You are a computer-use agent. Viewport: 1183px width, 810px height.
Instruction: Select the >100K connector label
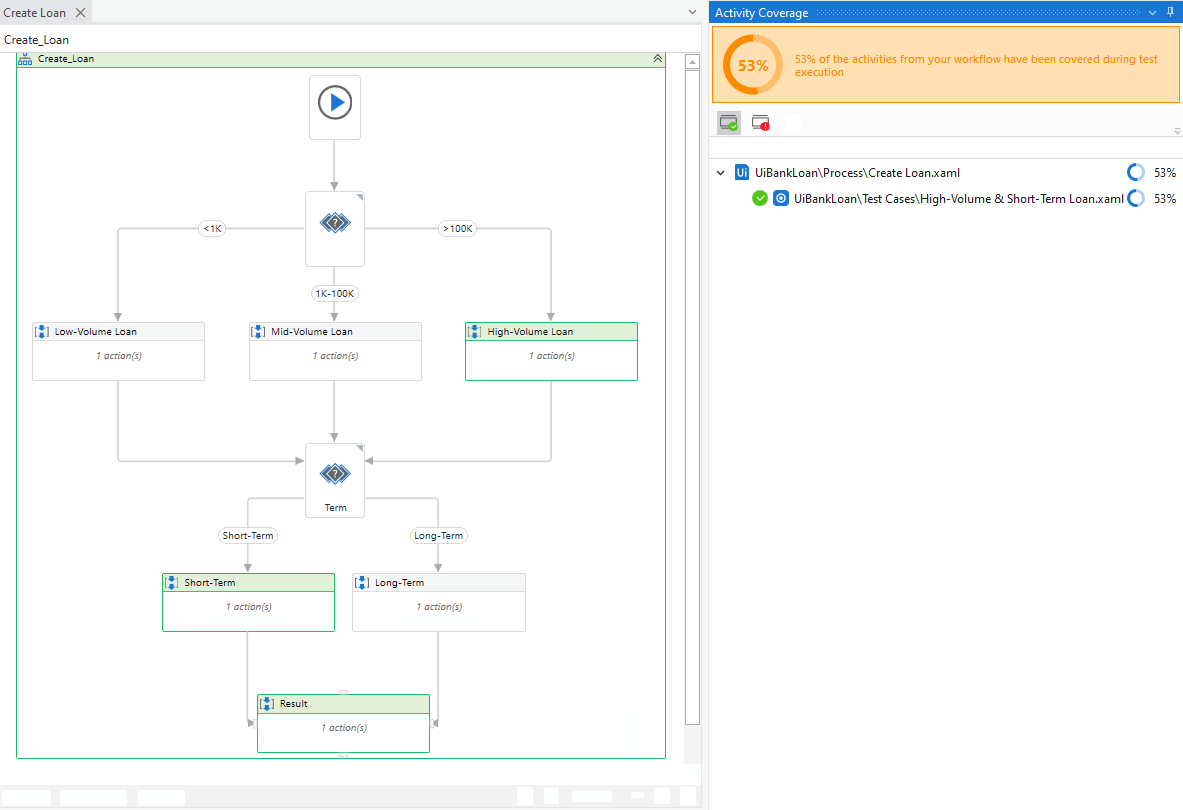(457, 229)
